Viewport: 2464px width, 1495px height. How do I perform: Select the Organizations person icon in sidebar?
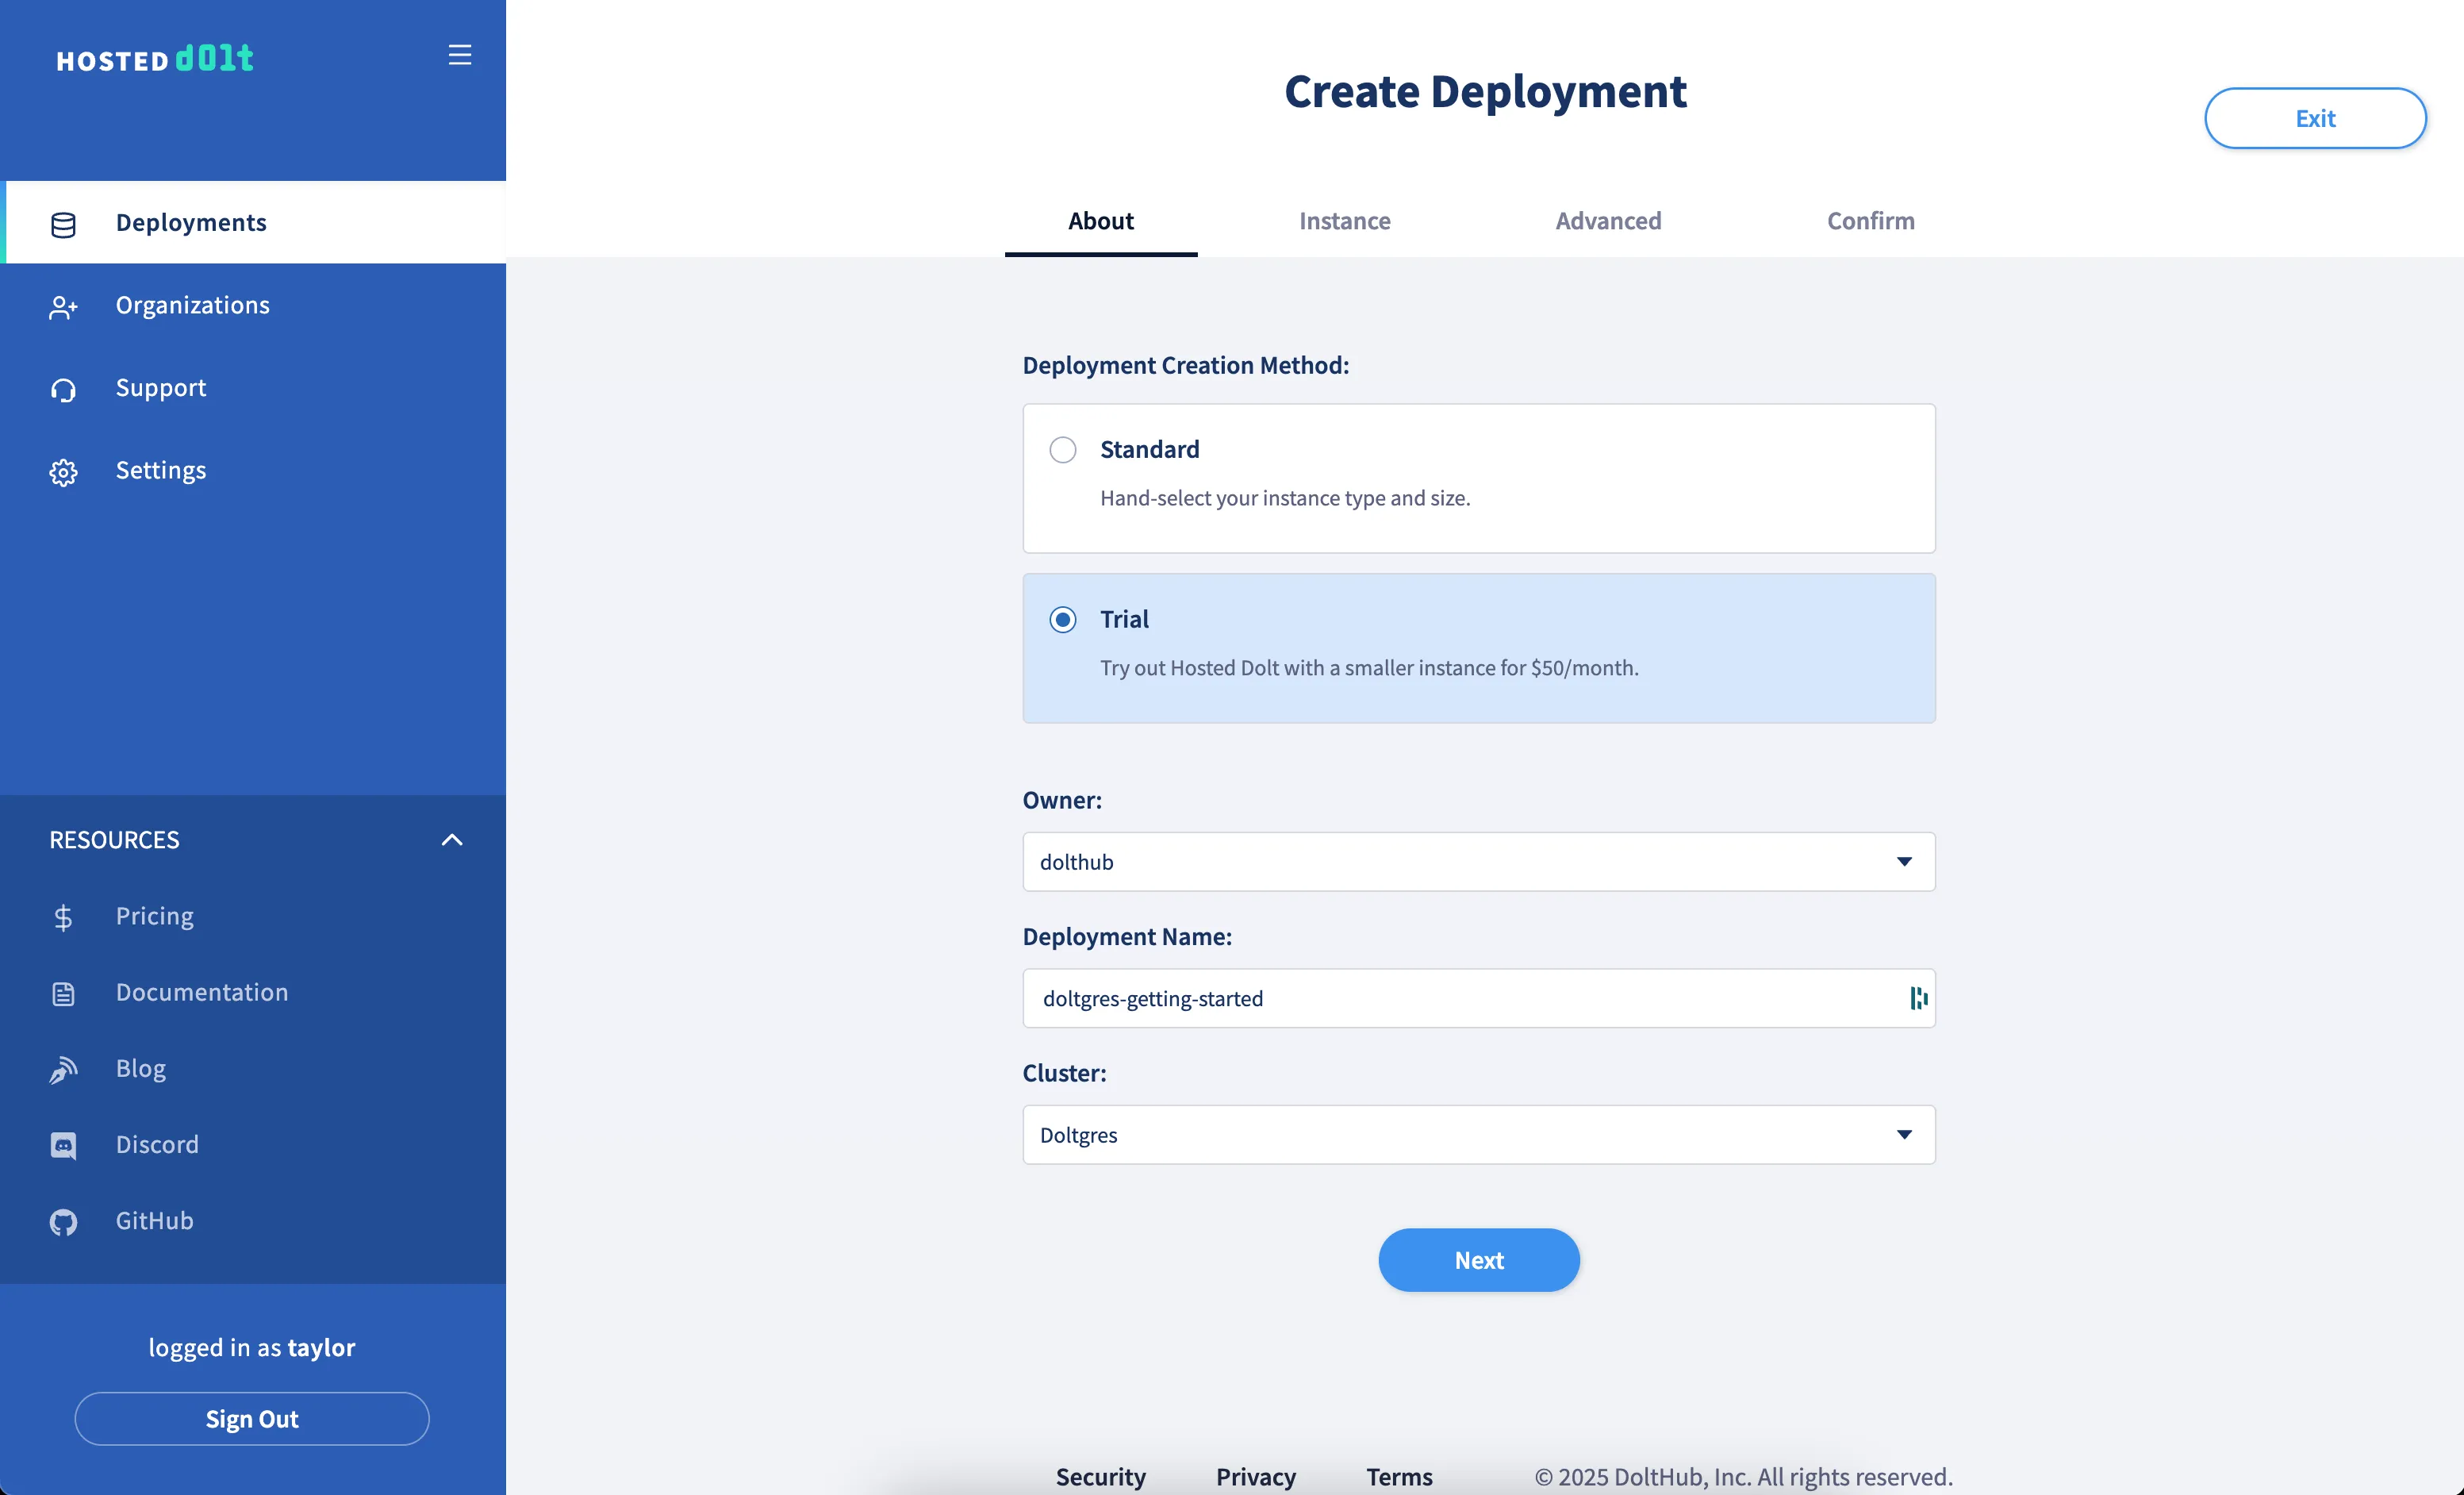coord(63,306)
